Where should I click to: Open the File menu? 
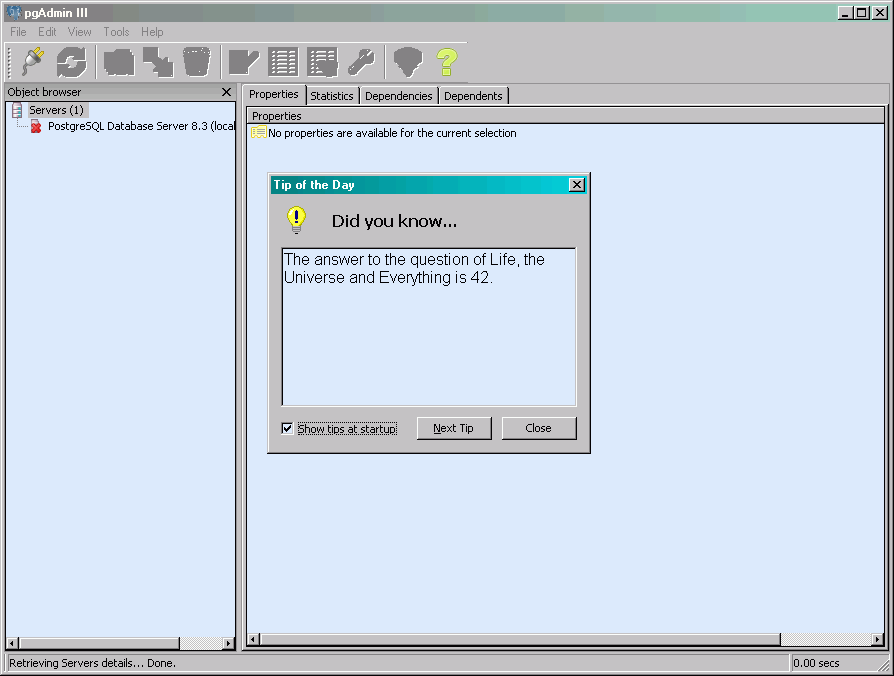tap(18, 32)
